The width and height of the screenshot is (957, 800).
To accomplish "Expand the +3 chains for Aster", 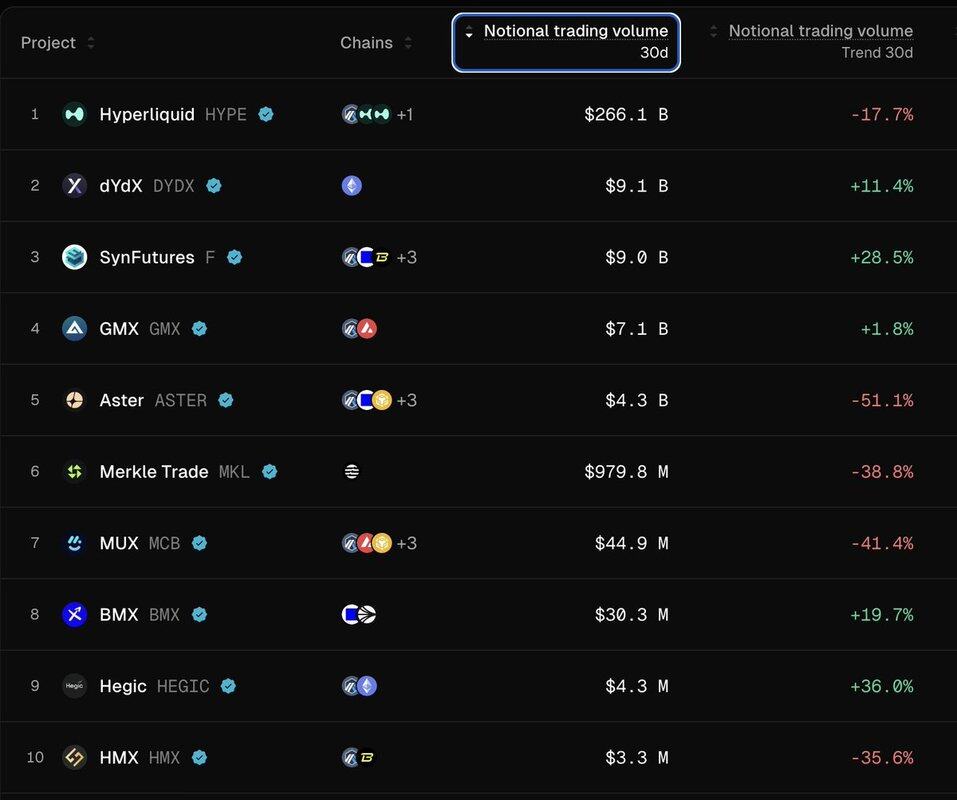I will point(406,400).
